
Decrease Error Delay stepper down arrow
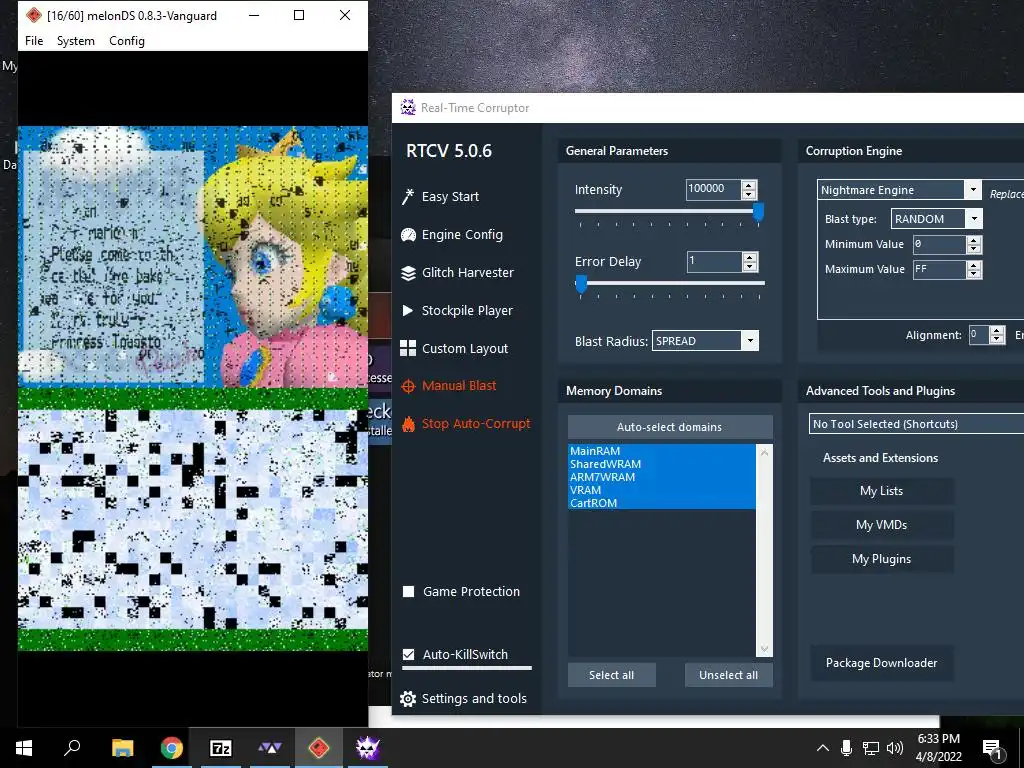point(750,266)
